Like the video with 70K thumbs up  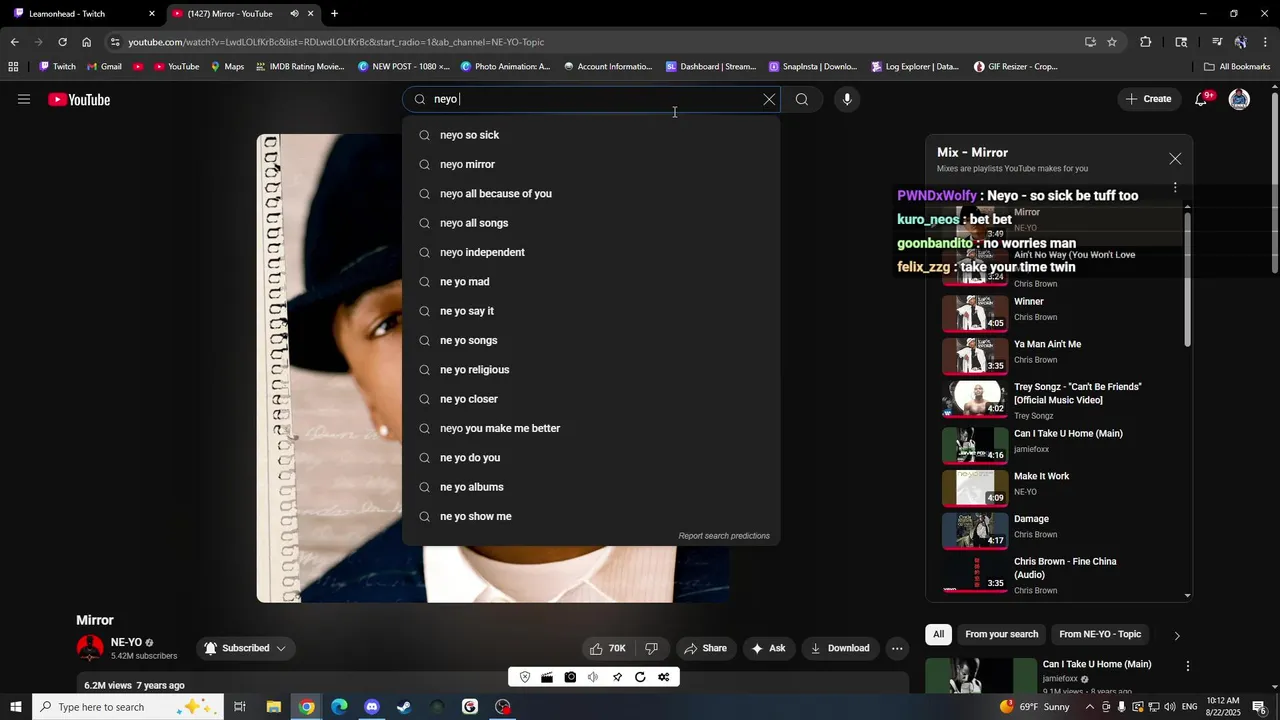(x=608, y=648)
